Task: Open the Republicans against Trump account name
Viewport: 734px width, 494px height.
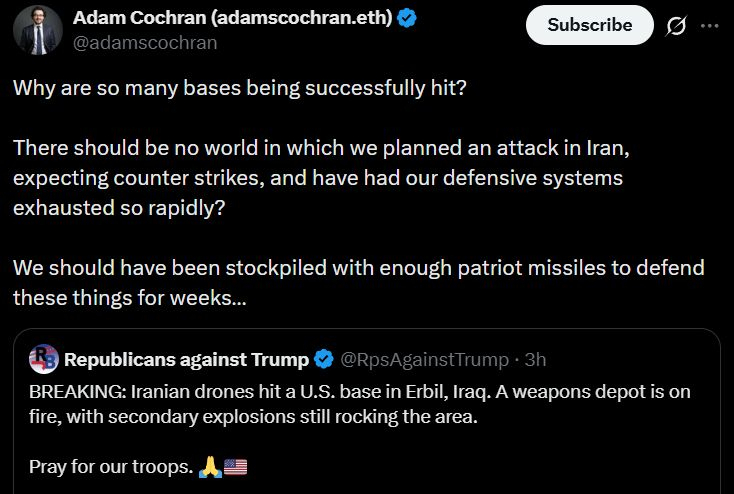Action: click(186, 359)
